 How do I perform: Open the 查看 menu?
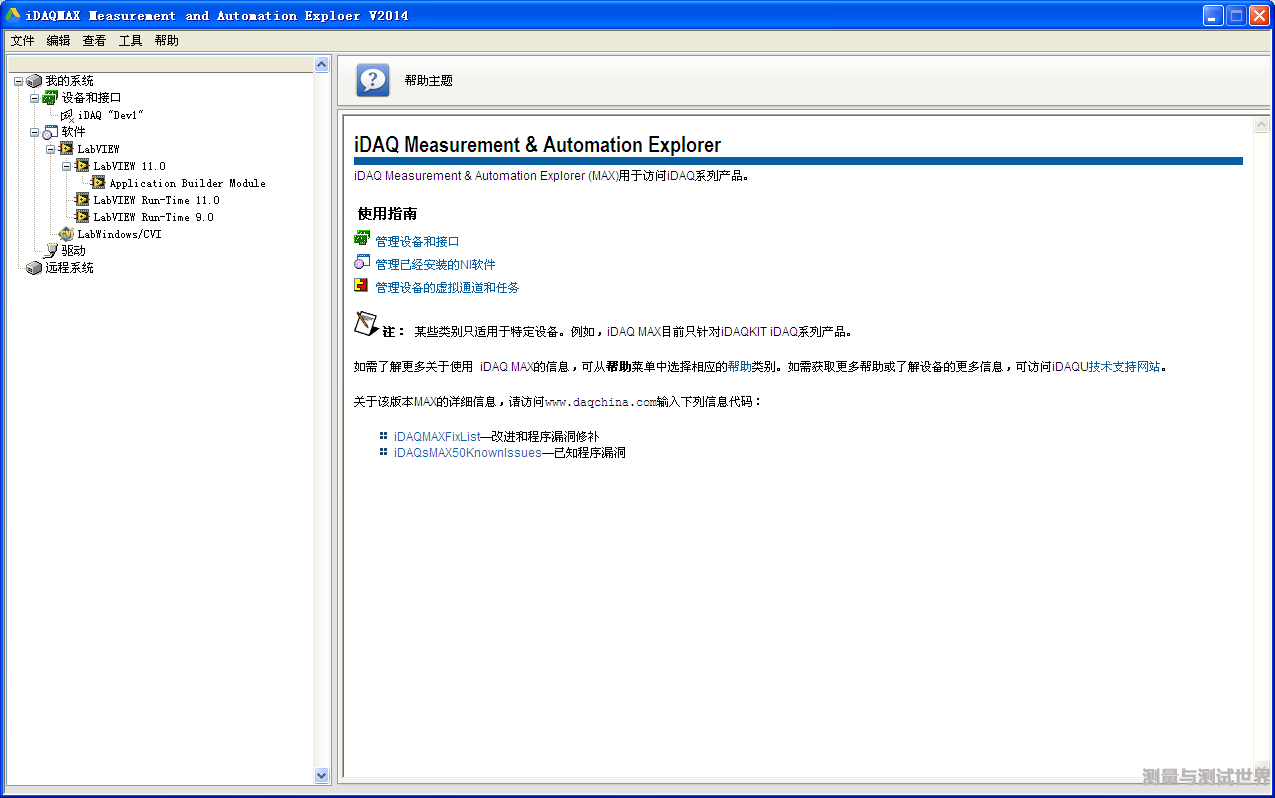click(94, 41)
